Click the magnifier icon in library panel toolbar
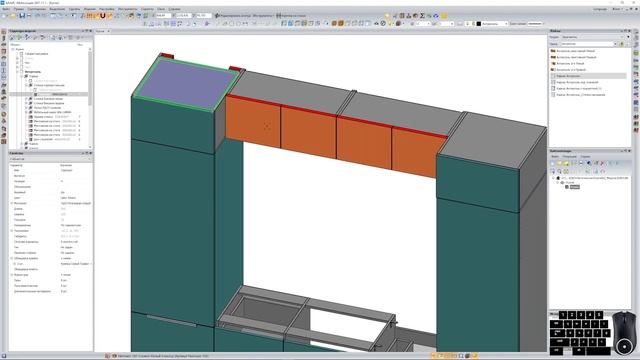 coord(559,171)
